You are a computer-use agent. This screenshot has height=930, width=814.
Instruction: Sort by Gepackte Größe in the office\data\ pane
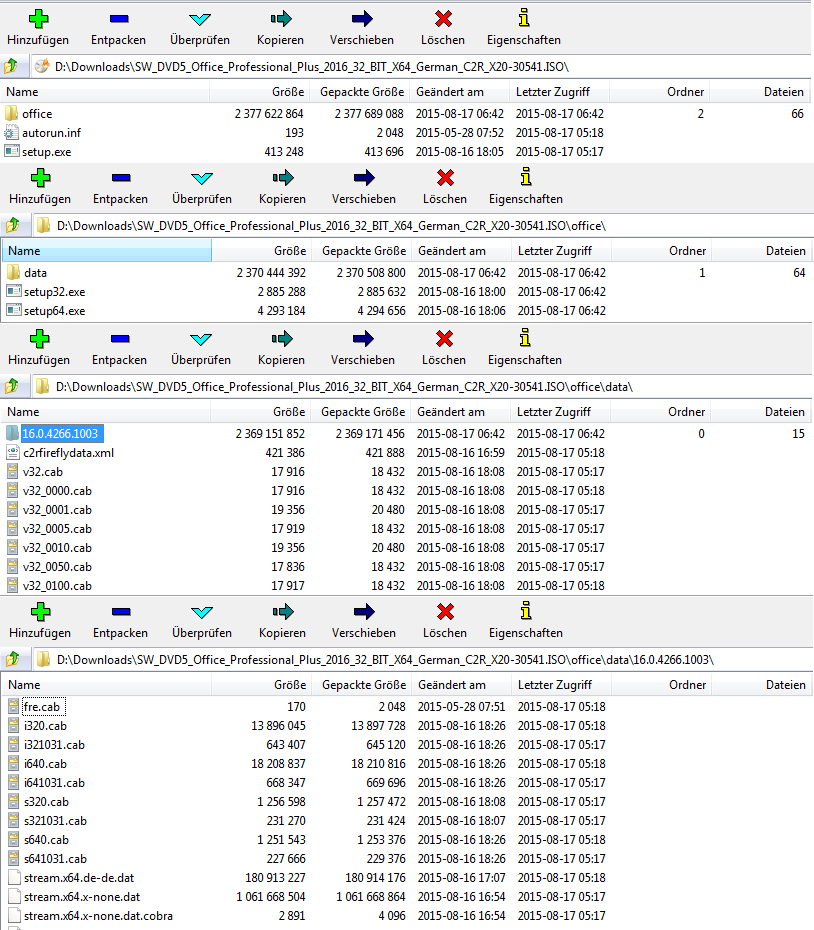point(363,412)
